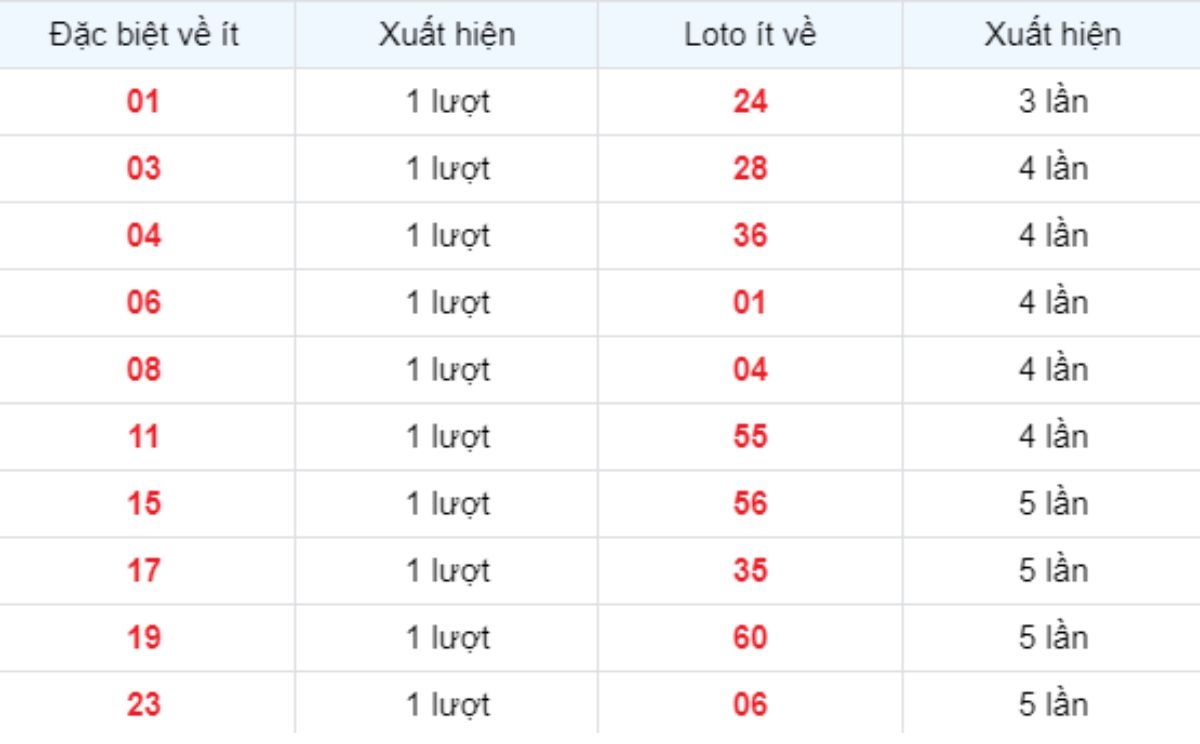Click the red number 15
Screen dimensions: 1200x744
coord(144,503)
